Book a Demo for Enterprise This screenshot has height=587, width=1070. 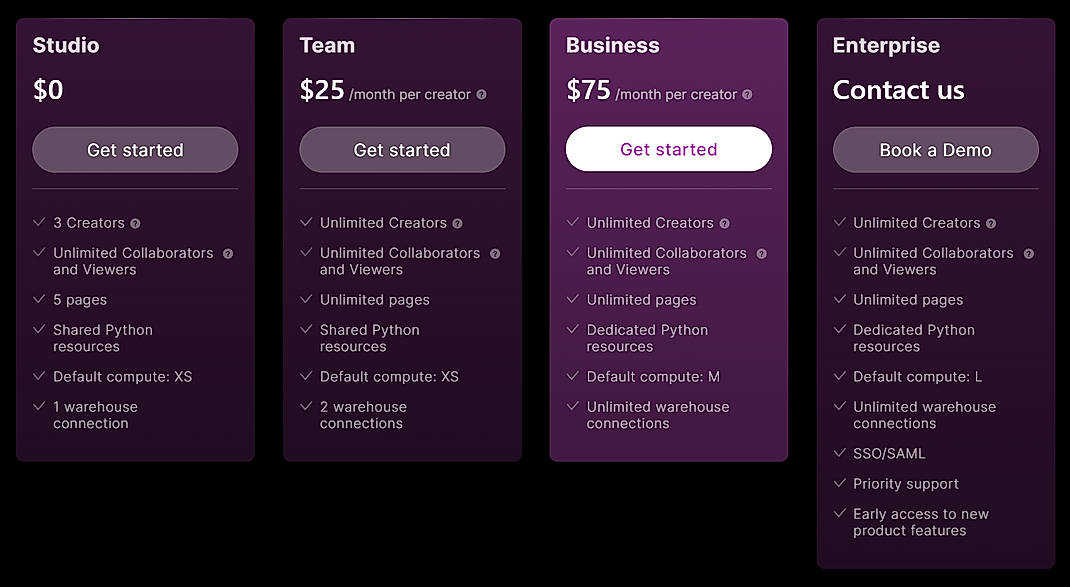point(935,149)
